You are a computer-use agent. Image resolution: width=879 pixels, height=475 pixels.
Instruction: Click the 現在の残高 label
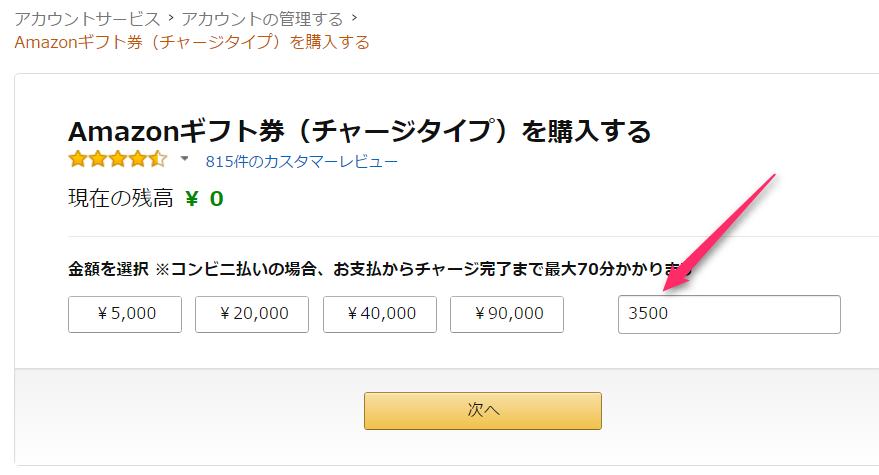[120, 198]
